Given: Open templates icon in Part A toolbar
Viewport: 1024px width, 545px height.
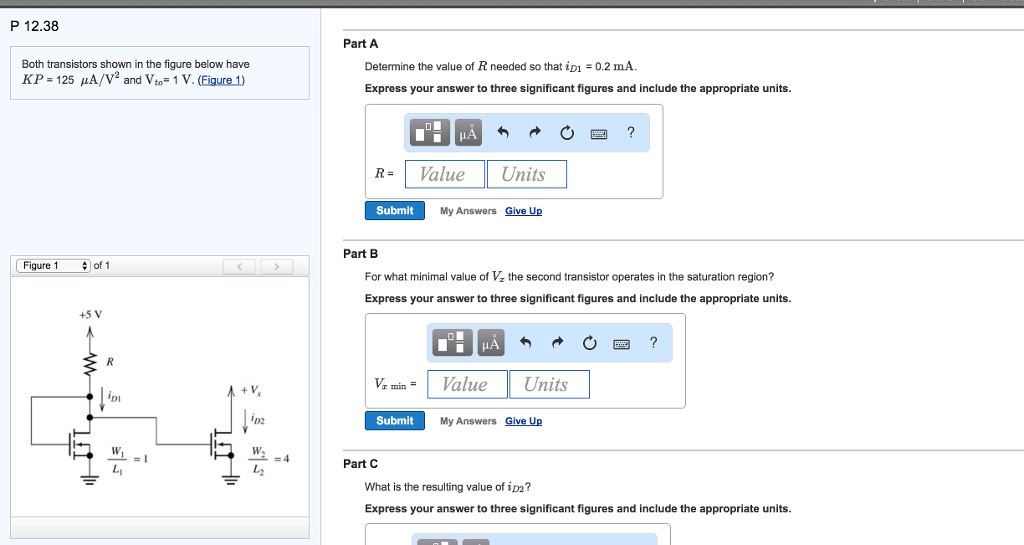Looking at the screenshot, I should tap(430, 132).
